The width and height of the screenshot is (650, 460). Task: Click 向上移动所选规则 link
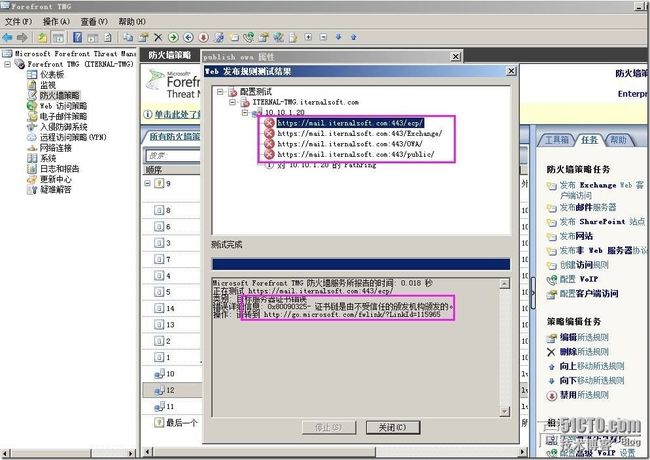592,366
